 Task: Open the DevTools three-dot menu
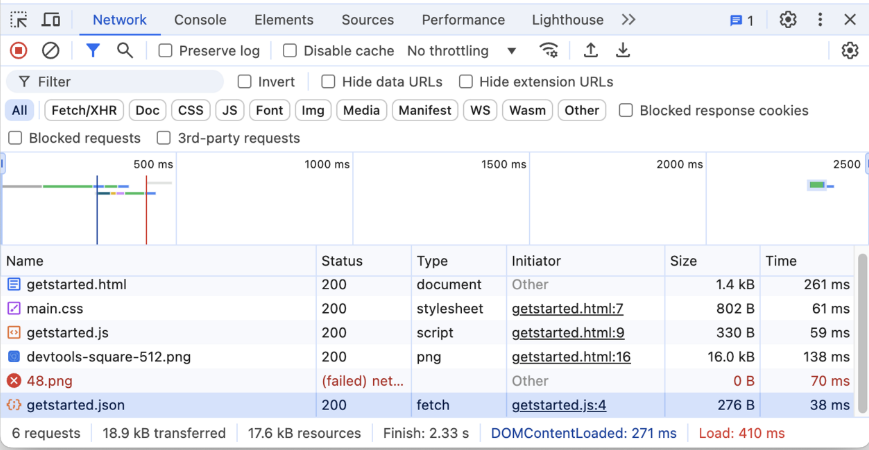coord(820,20)
